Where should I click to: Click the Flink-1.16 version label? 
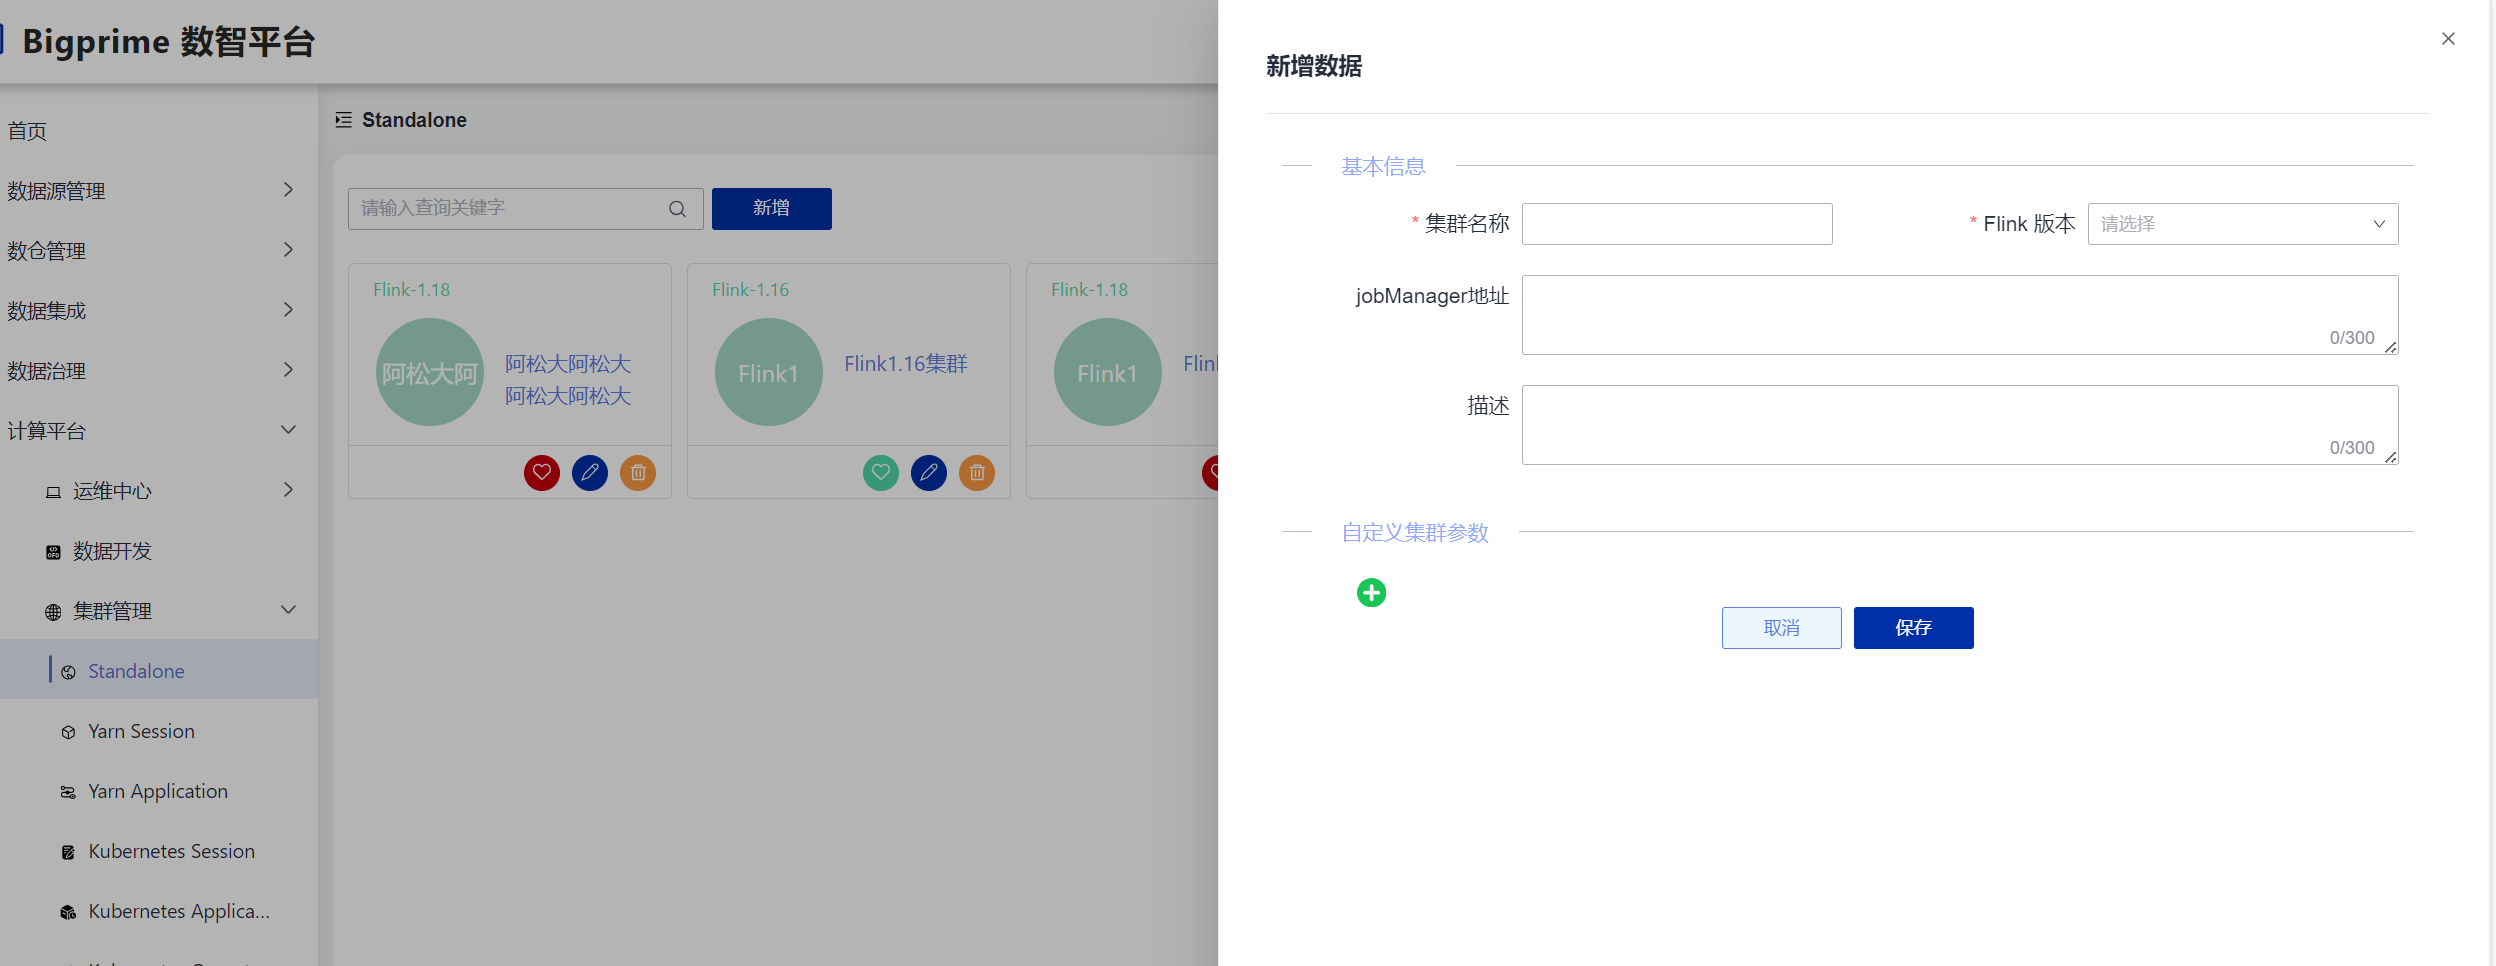click(x=751, y=290)
